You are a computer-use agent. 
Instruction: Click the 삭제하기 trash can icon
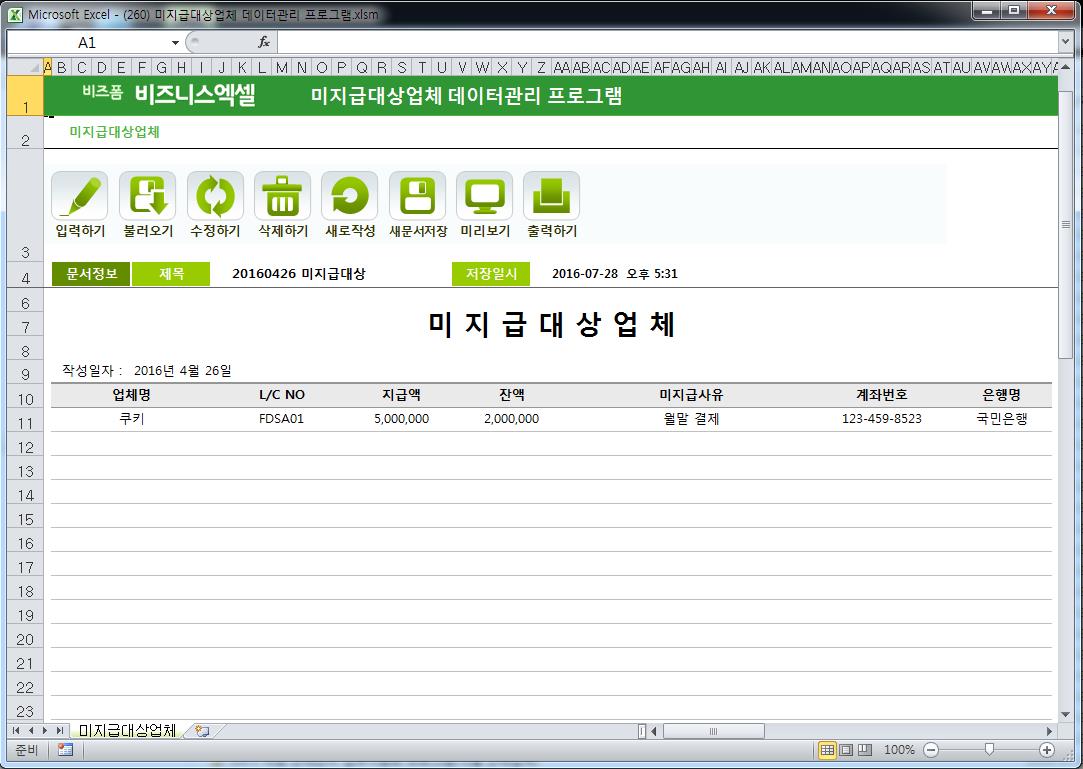click(282, 196)
